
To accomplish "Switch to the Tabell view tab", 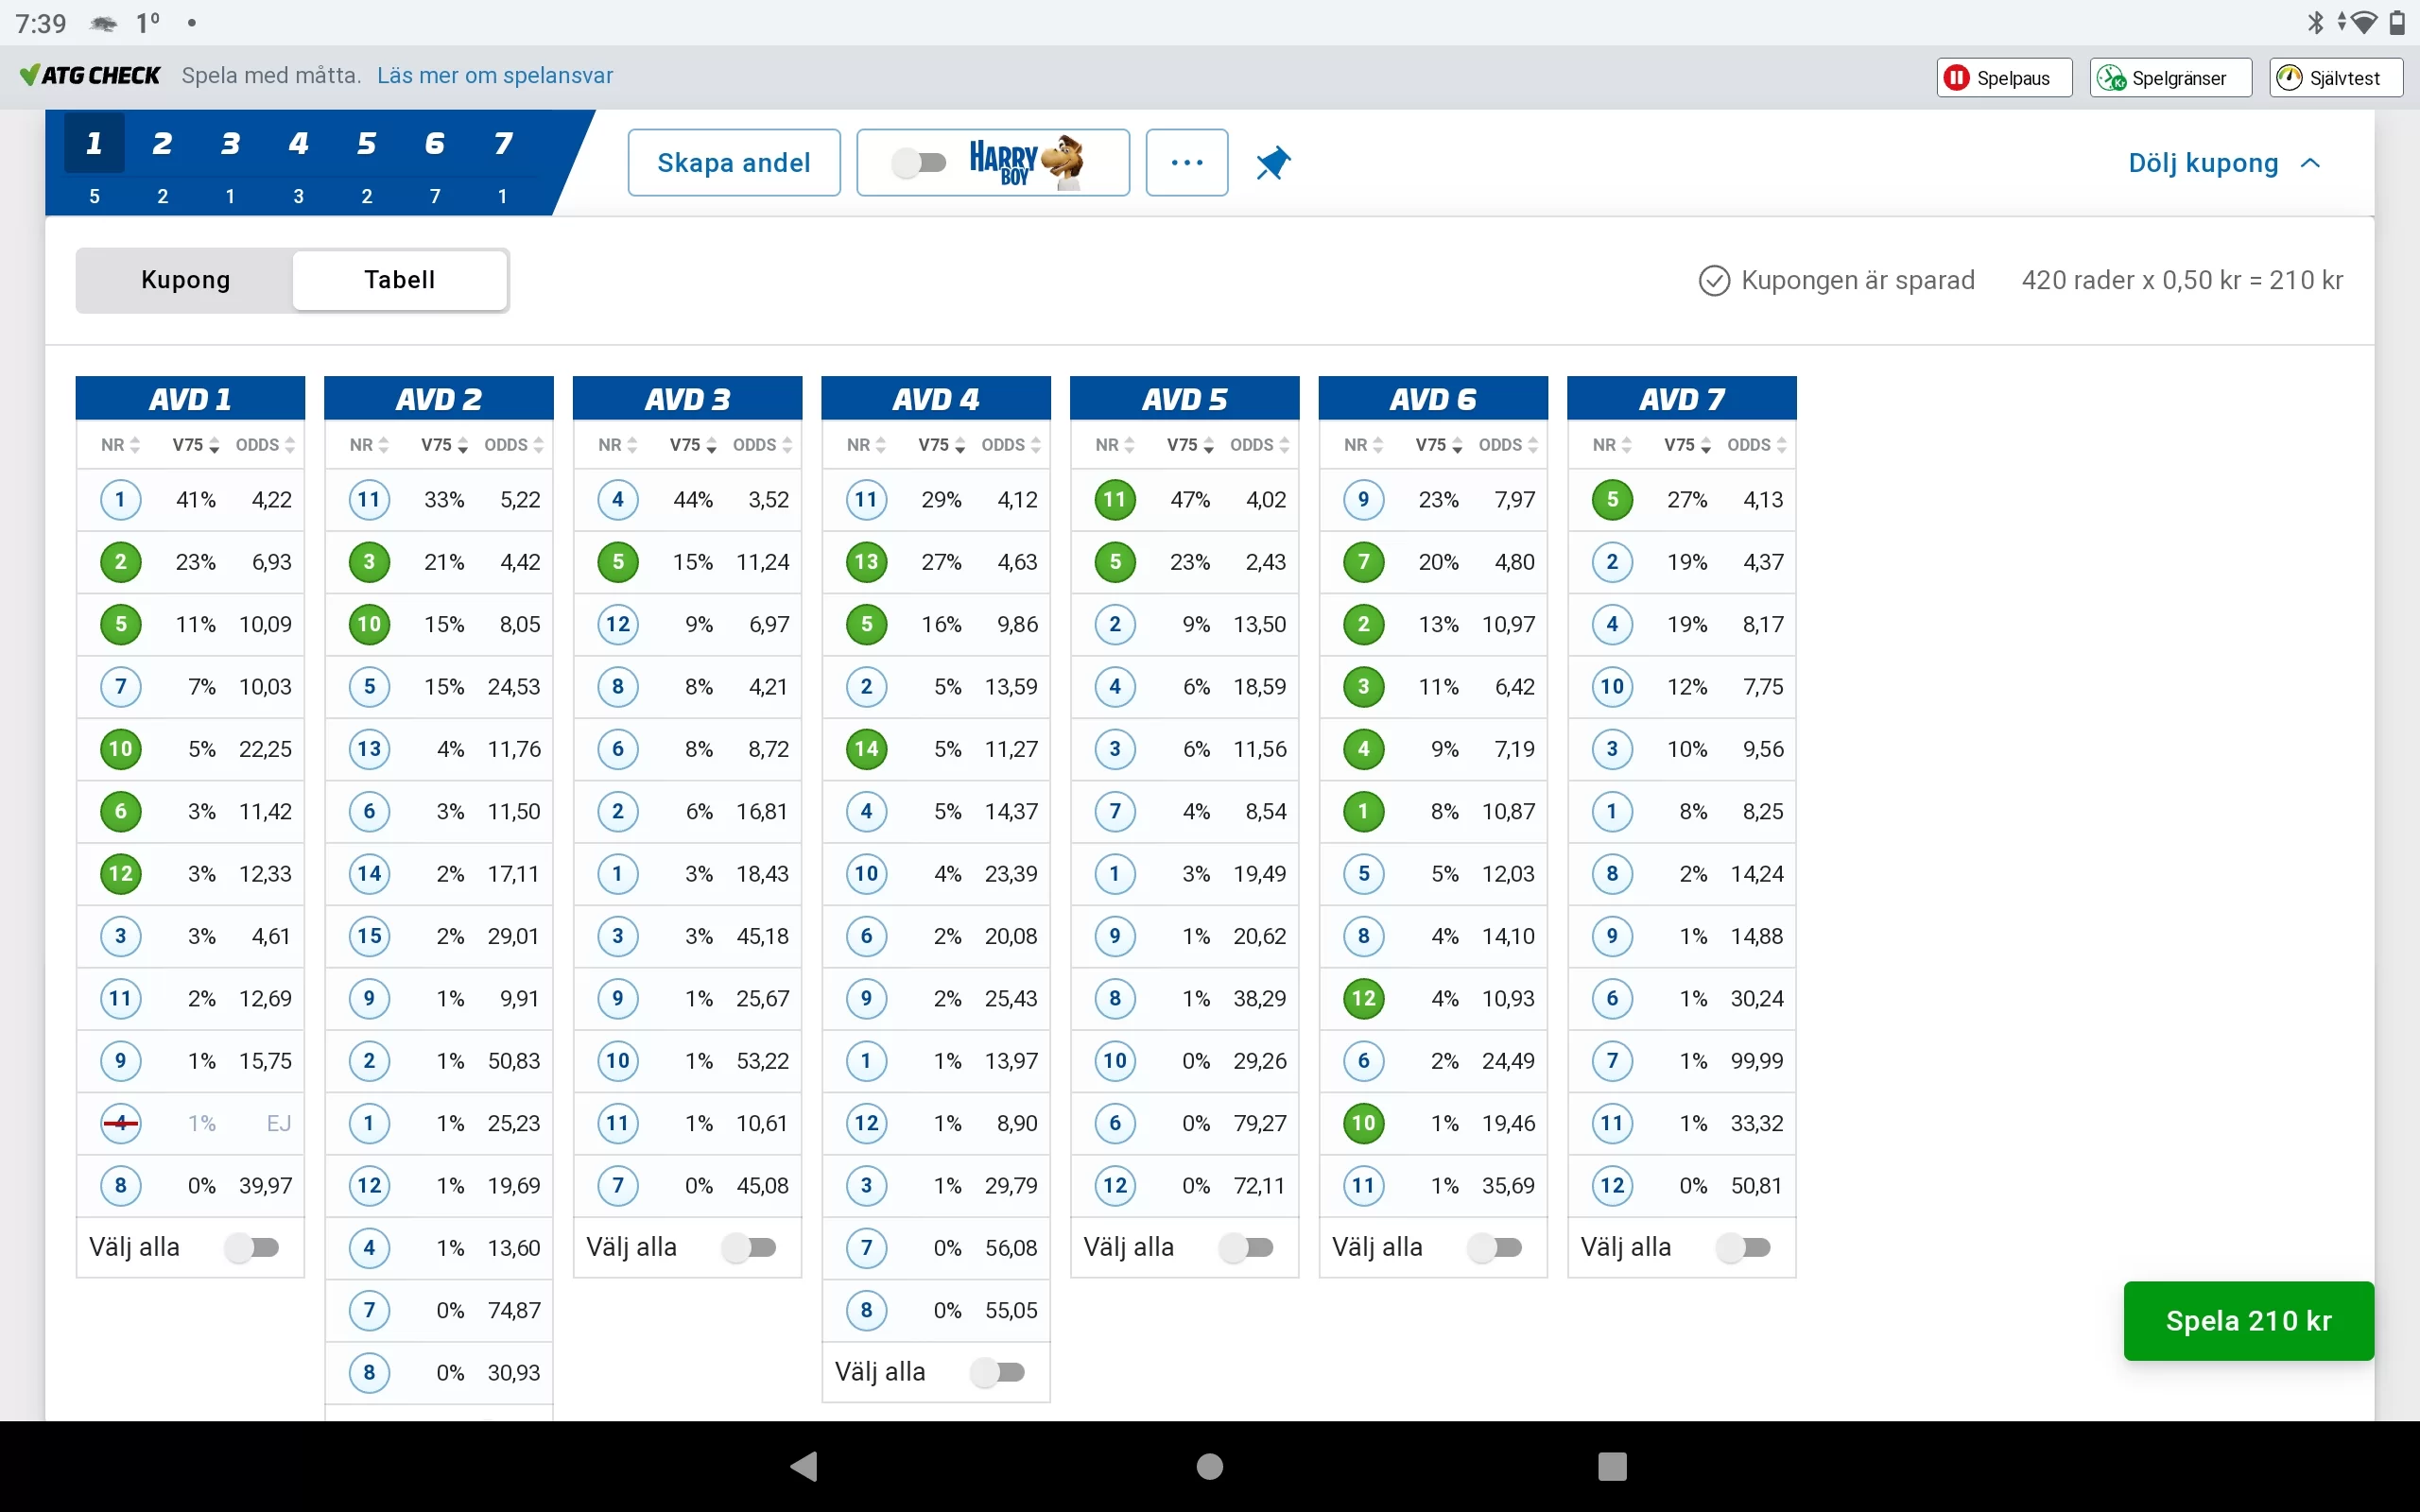I will tap(400, 280).
